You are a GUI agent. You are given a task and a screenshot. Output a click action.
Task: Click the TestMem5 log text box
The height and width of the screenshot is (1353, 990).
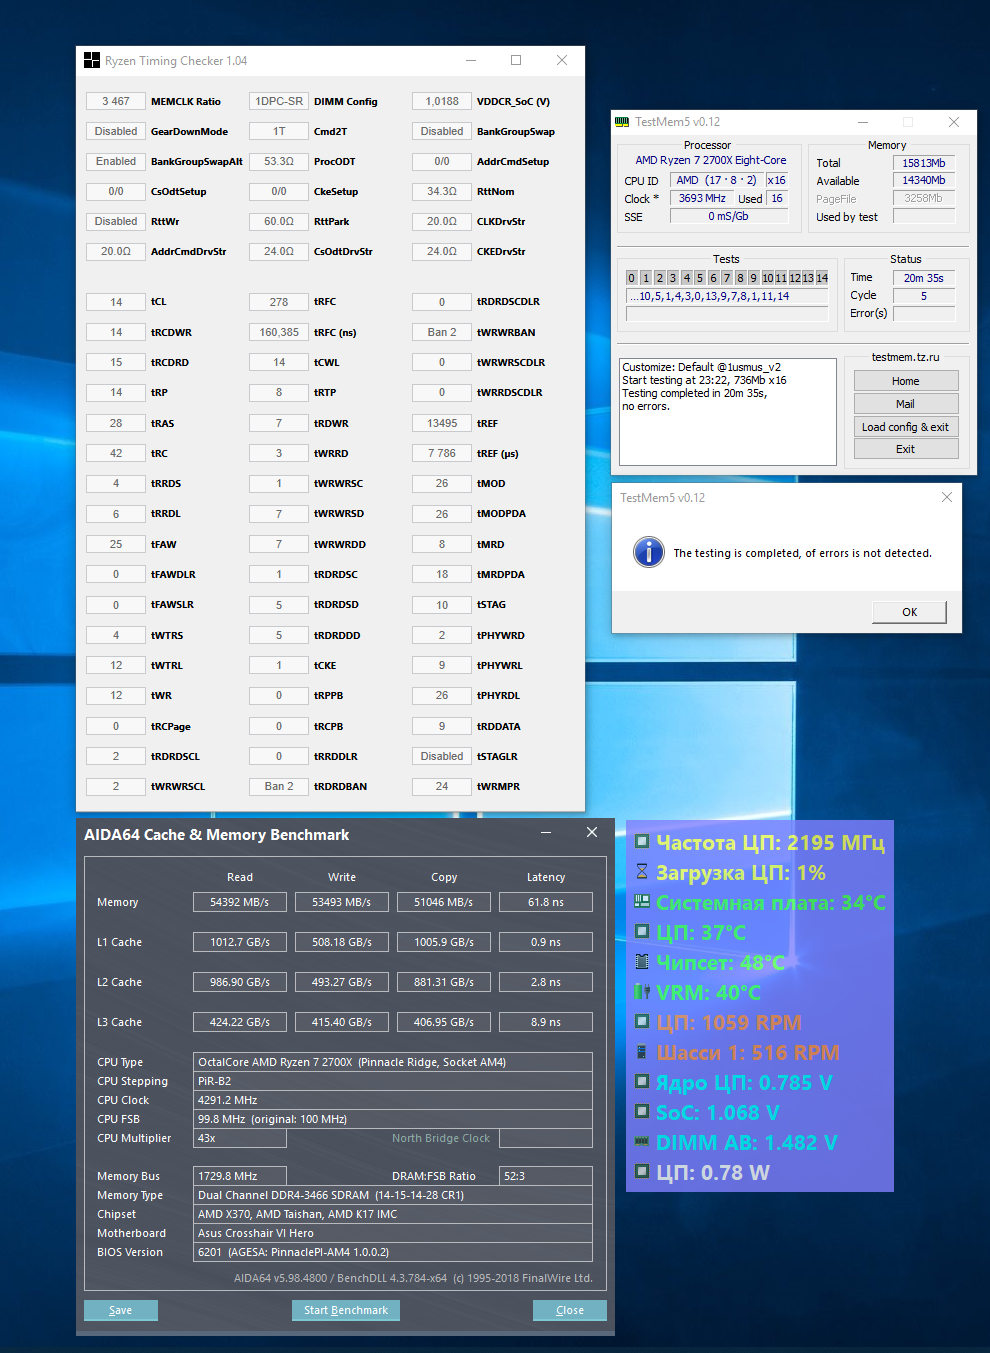[x=728, y=412]
